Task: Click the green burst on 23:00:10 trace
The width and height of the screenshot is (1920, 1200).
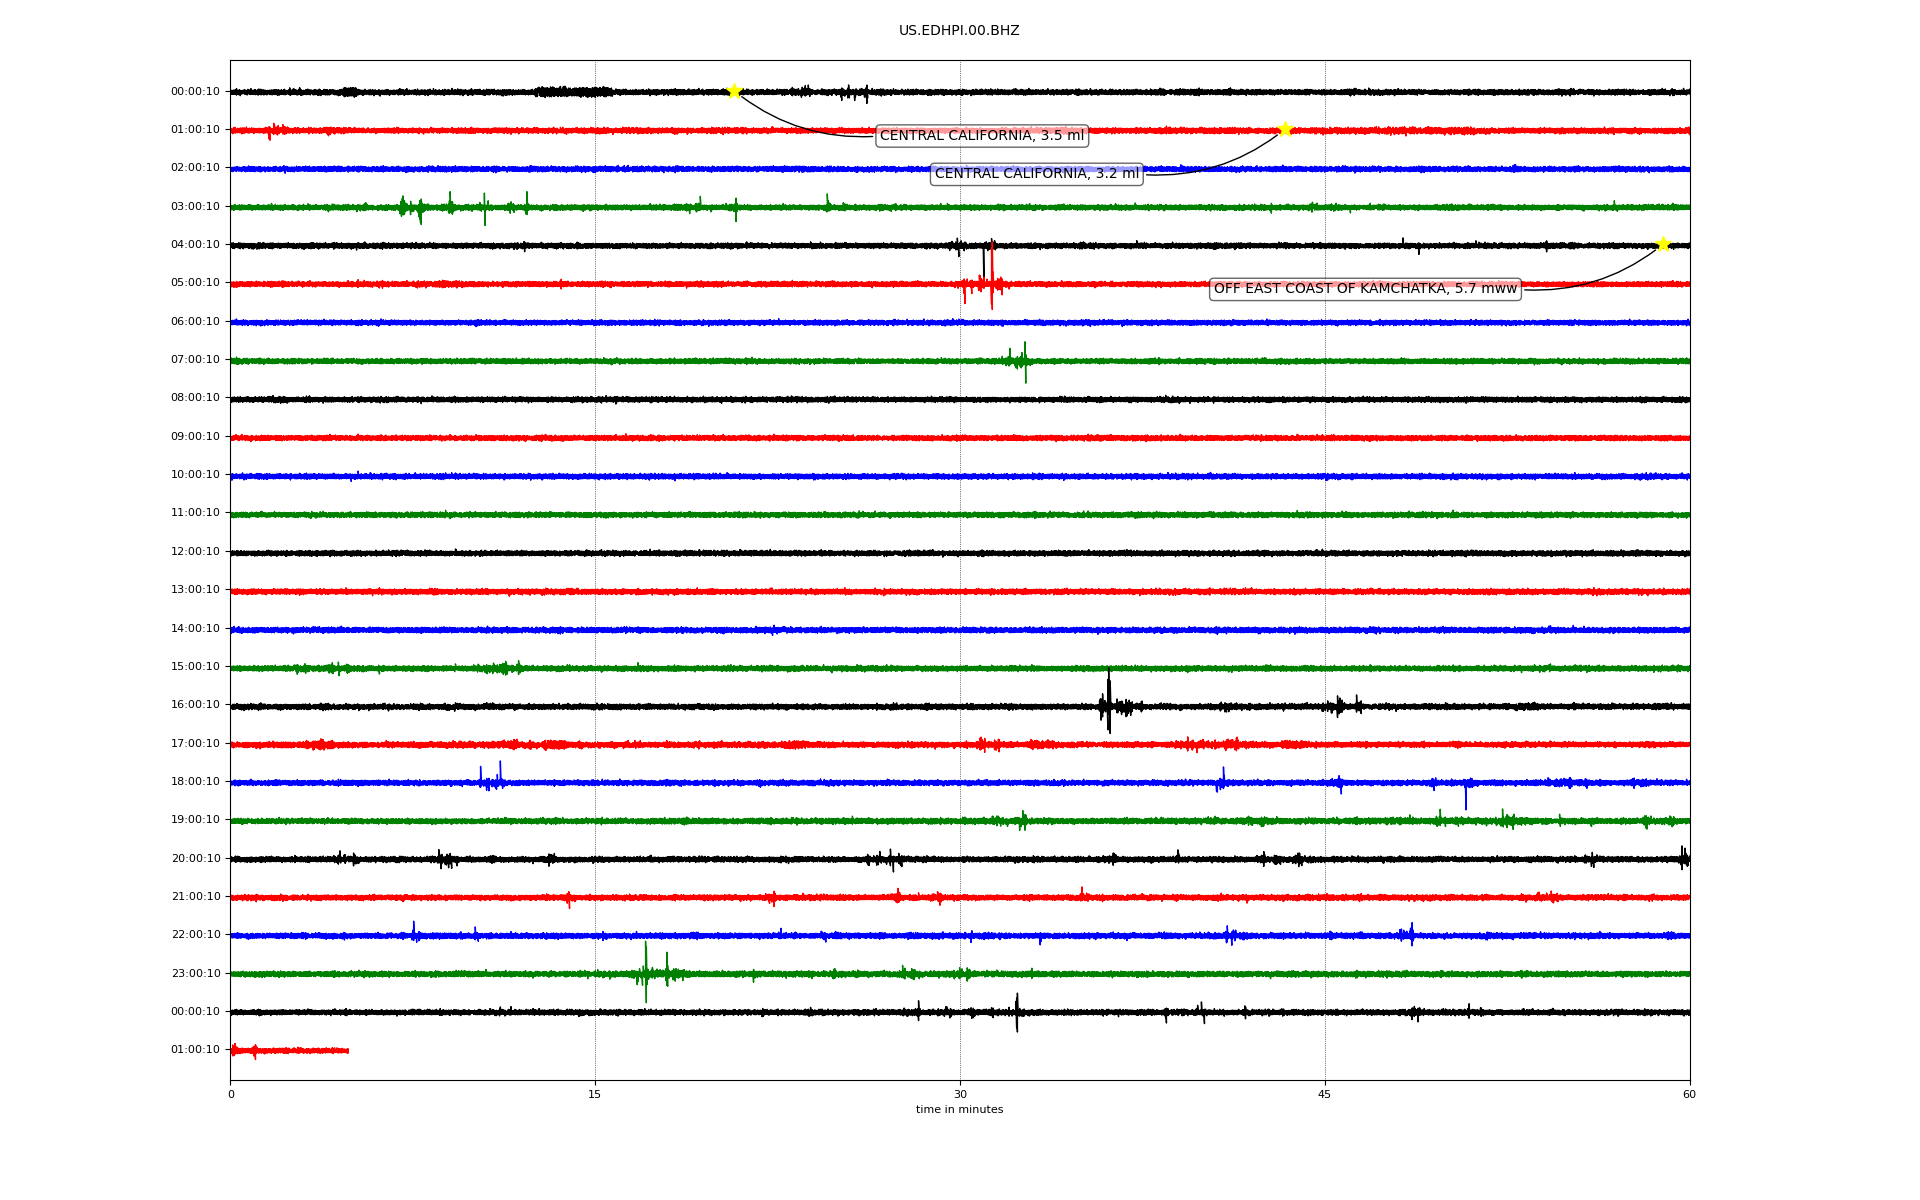Action: point(646,972)
